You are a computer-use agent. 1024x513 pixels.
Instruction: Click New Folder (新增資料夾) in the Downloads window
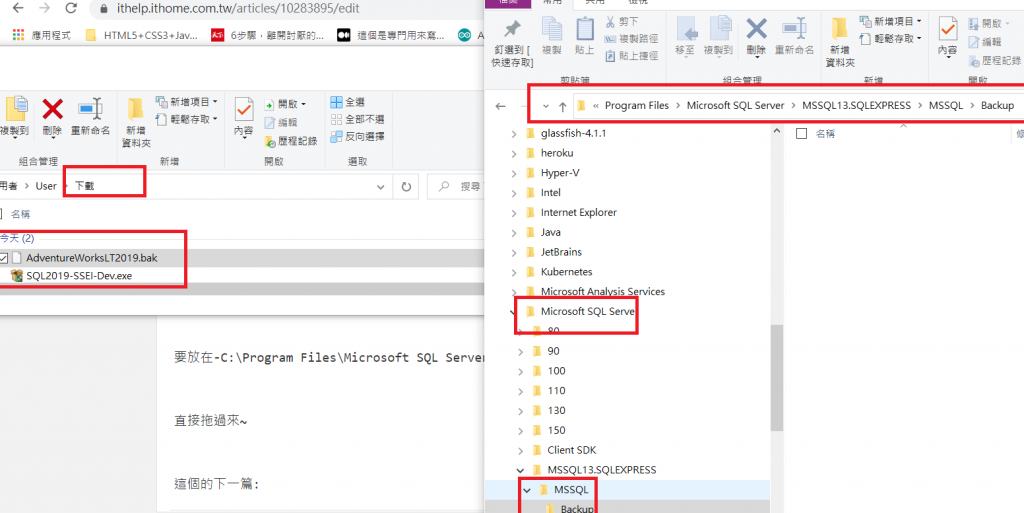[136, 123]
